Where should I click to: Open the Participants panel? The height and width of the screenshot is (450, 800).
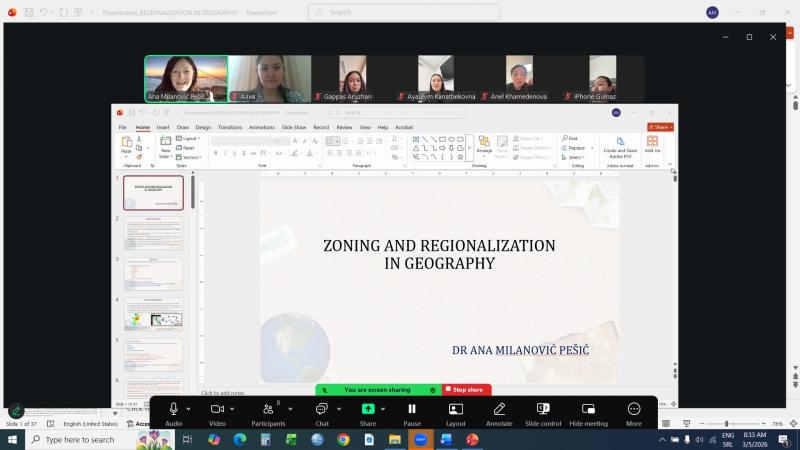[268, 409]
